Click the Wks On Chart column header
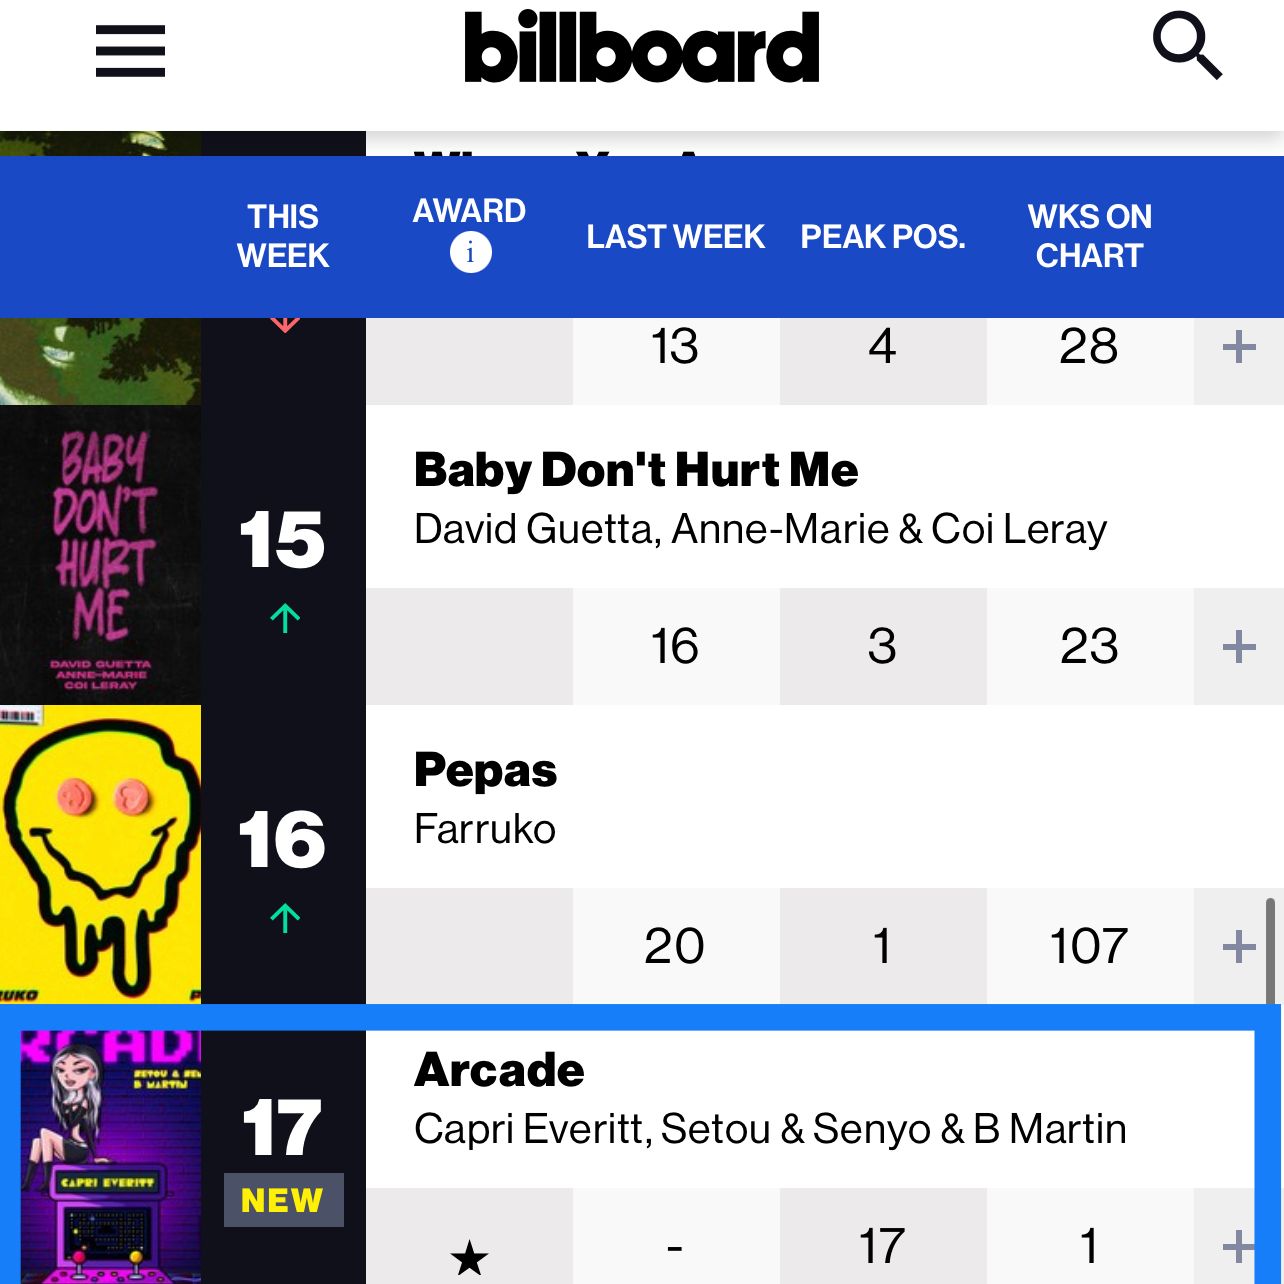1284x1284 pixels. click(x=1089, y=236)
